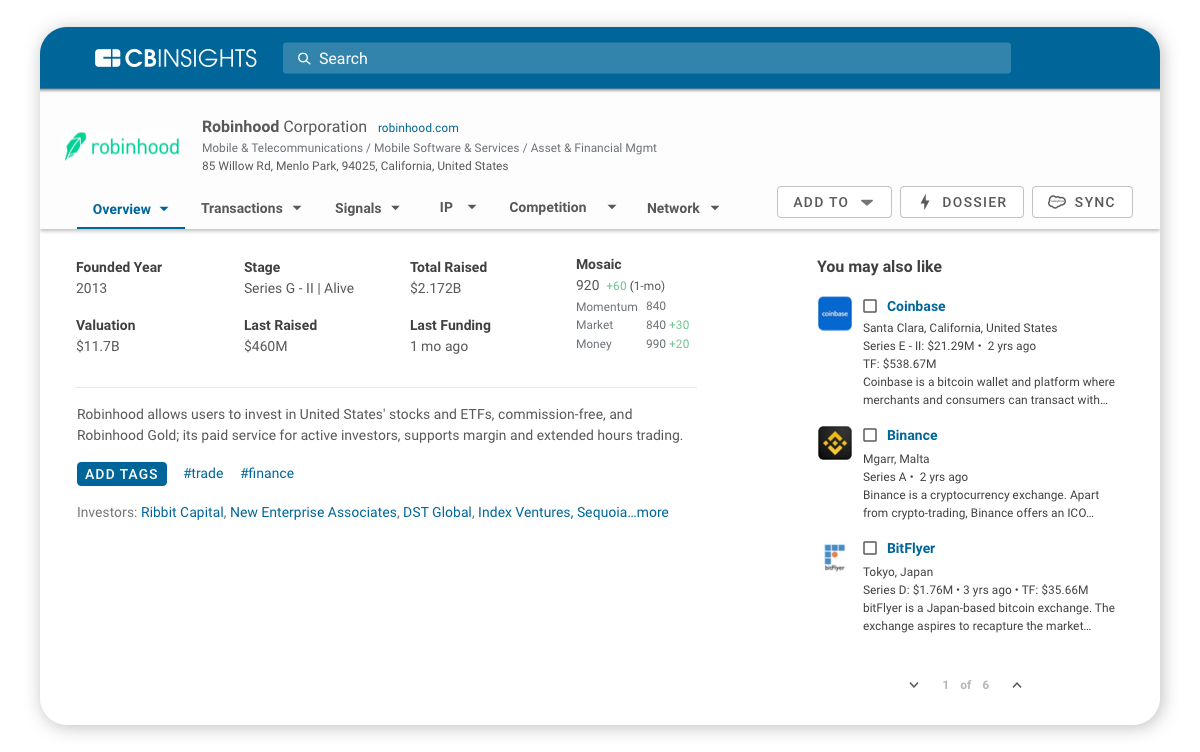Click the Momentum 840 score row
The image size is (1200, 752).
click(x=621, y=307)
